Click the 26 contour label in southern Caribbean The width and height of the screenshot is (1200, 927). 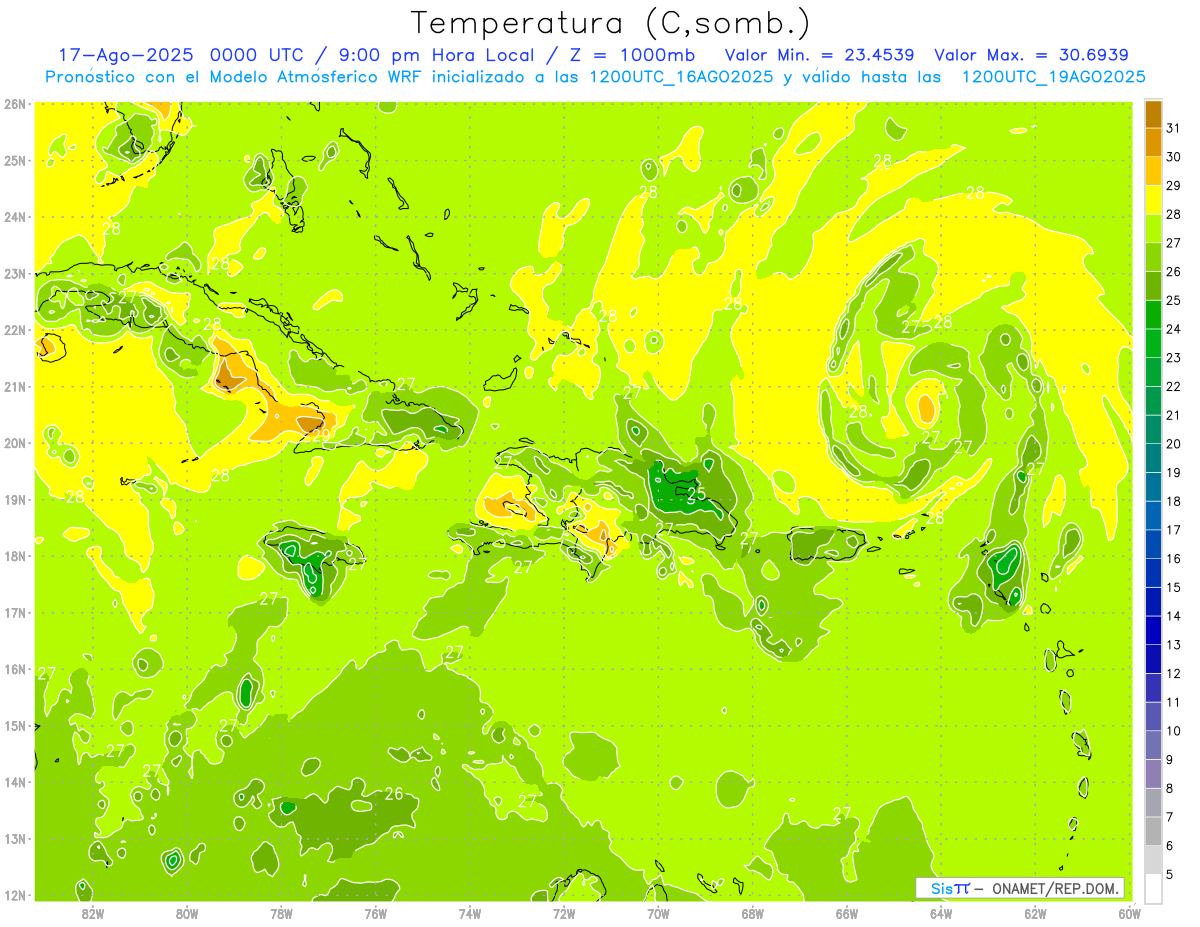pyautogui.click(x=394, y=794)
